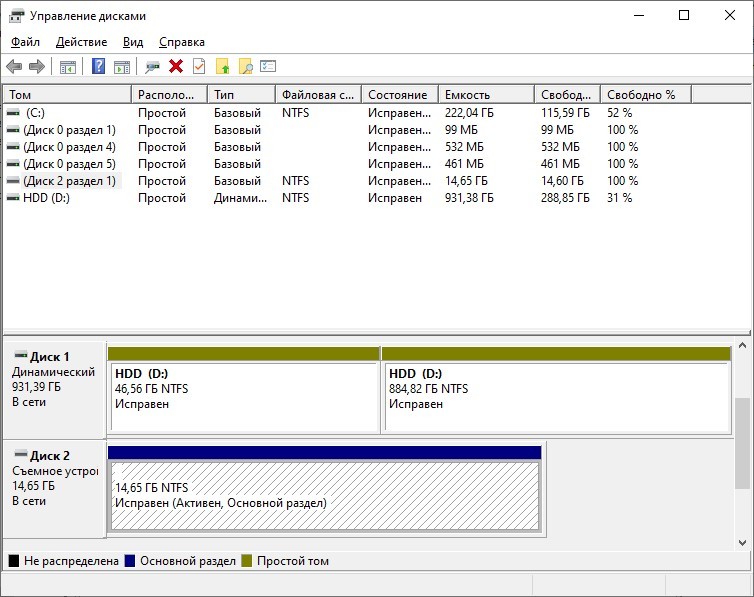Click the 288,85 ГБ free space cell
Screen dimensions: 754x597
(x=565, y=198)
